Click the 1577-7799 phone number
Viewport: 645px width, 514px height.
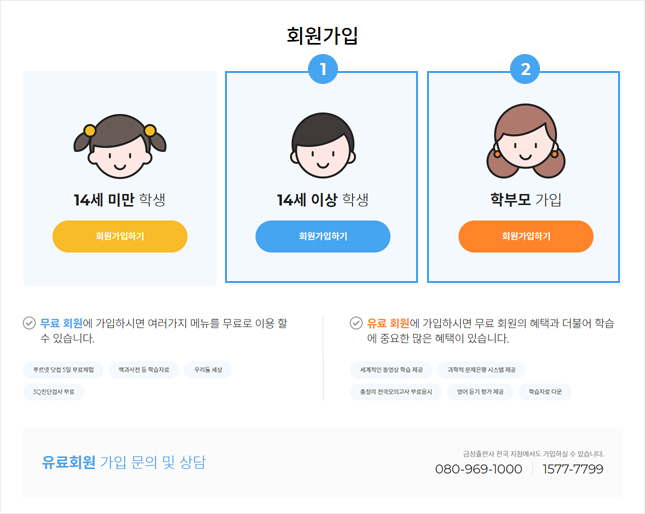(x=573, y=469)
